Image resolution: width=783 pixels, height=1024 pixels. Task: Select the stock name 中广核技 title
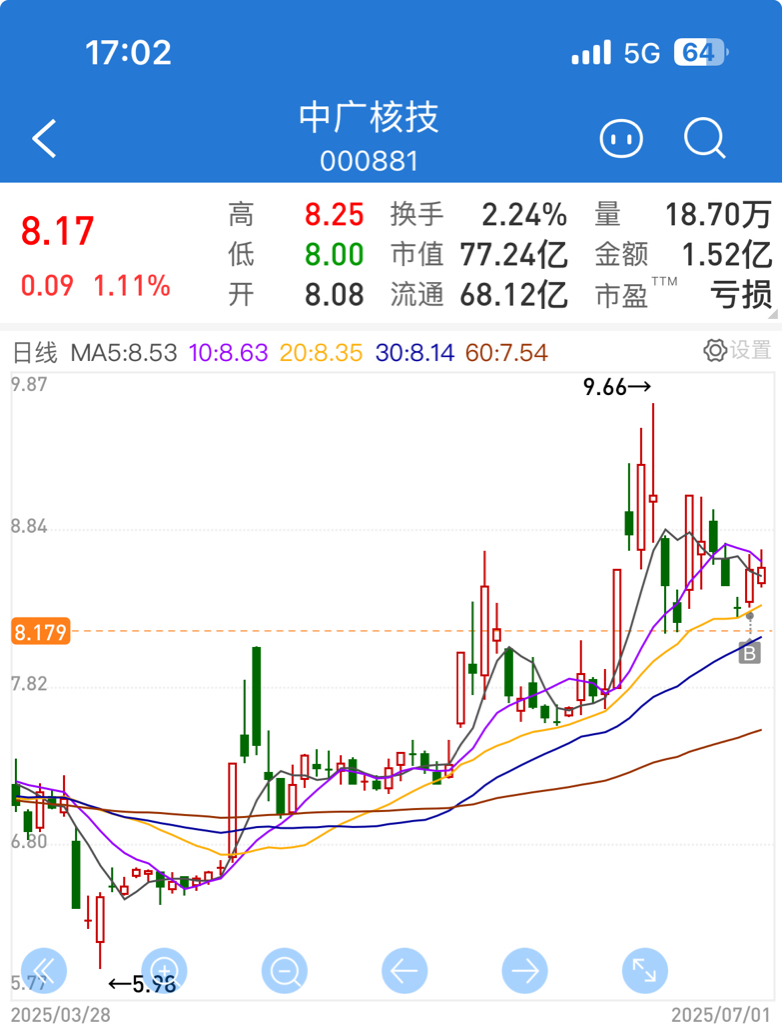coord(369,118)
